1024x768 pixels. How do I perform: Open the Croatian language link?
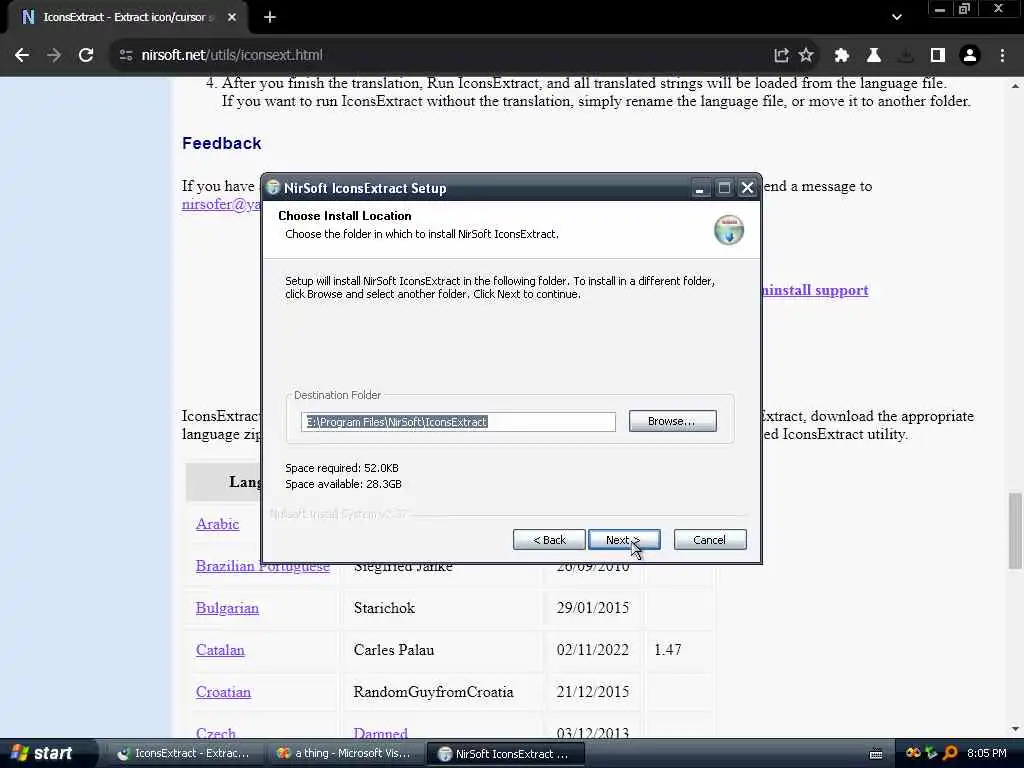[x=223, y=692]
